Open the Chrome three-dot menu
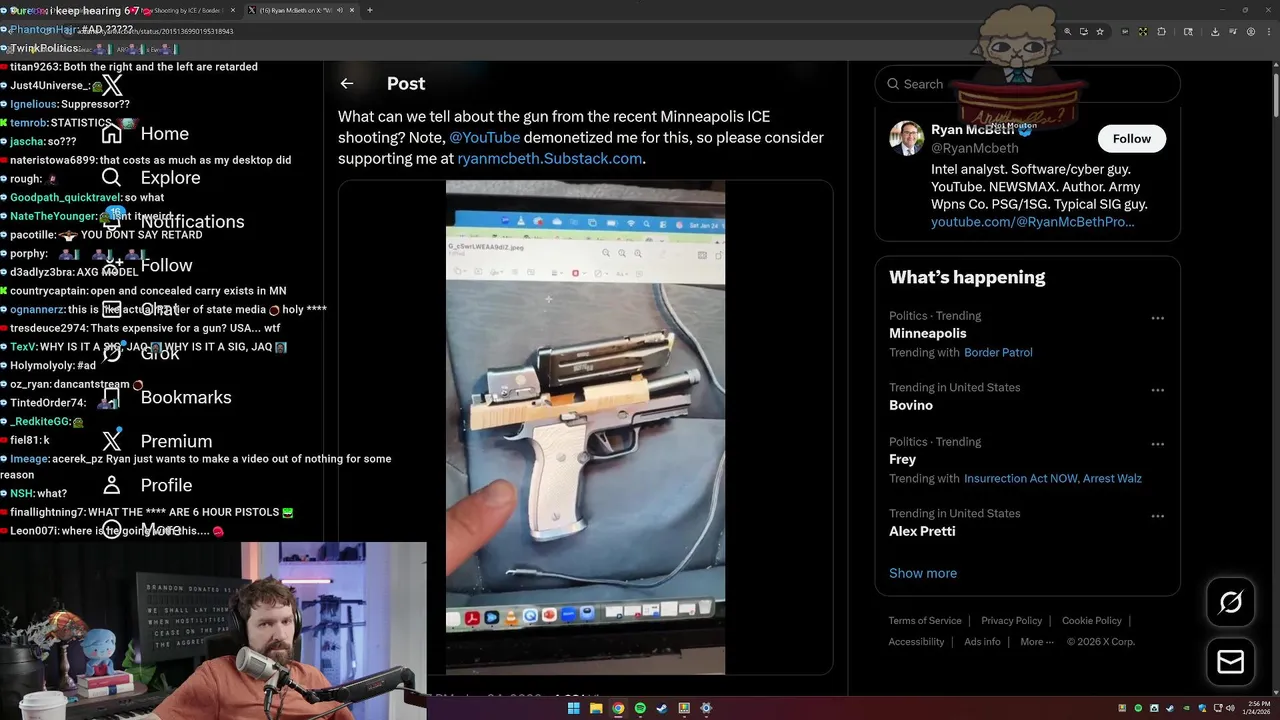The width and height of the screenshot is (1280, 720). (x=1268, y=32)
